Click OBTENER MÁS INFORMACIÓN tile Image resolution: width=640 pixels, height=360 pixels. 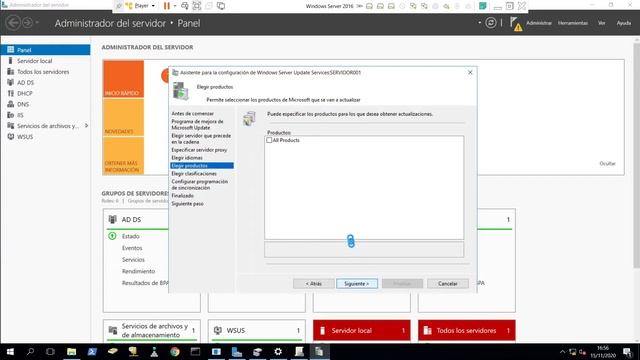(123, 156)
